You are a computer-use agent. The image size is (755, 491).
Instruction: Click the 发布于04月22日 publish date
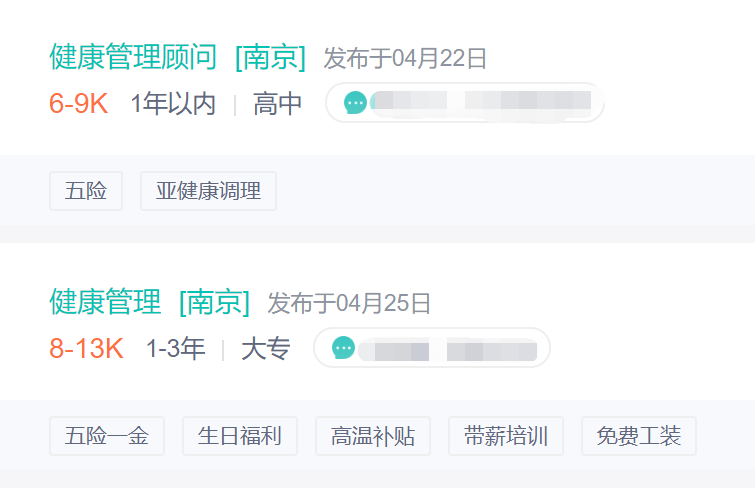[x=405, y=58]
